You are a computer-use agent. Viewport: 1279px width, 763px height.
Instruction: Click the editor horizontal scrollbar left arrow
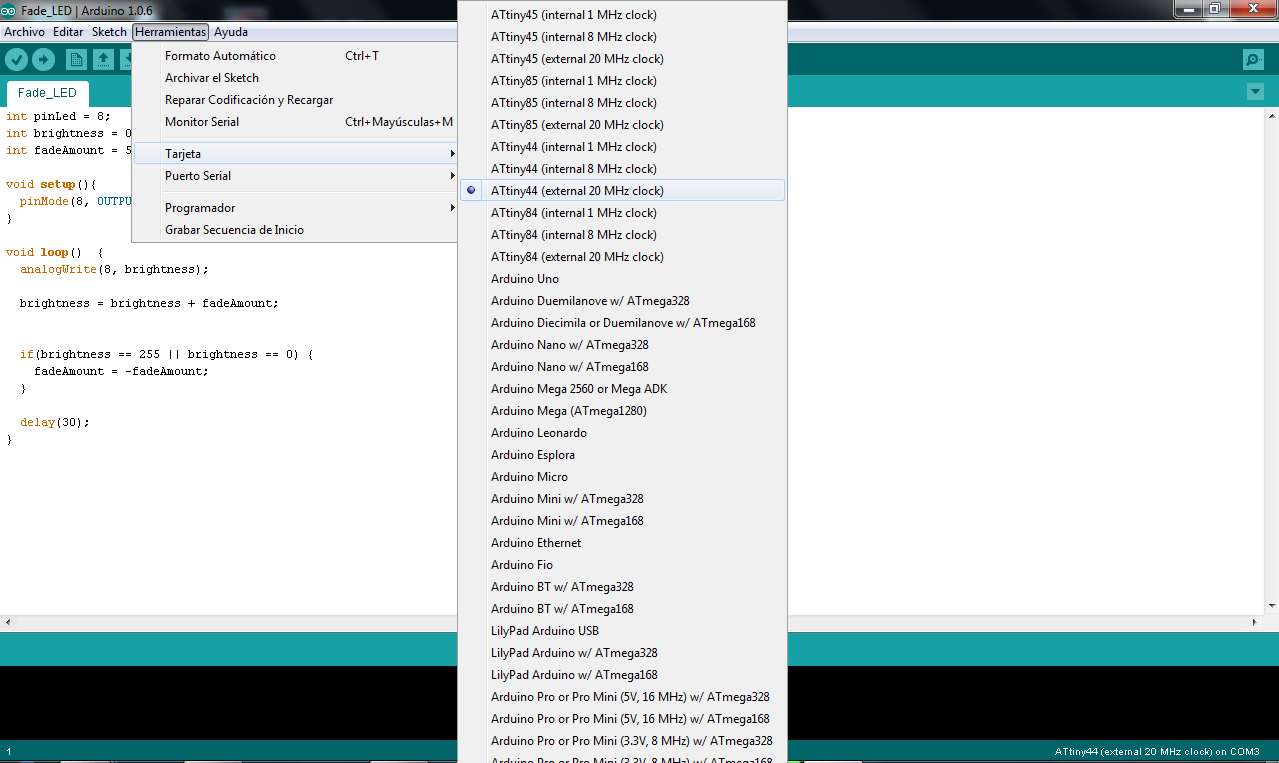point(8,622)
